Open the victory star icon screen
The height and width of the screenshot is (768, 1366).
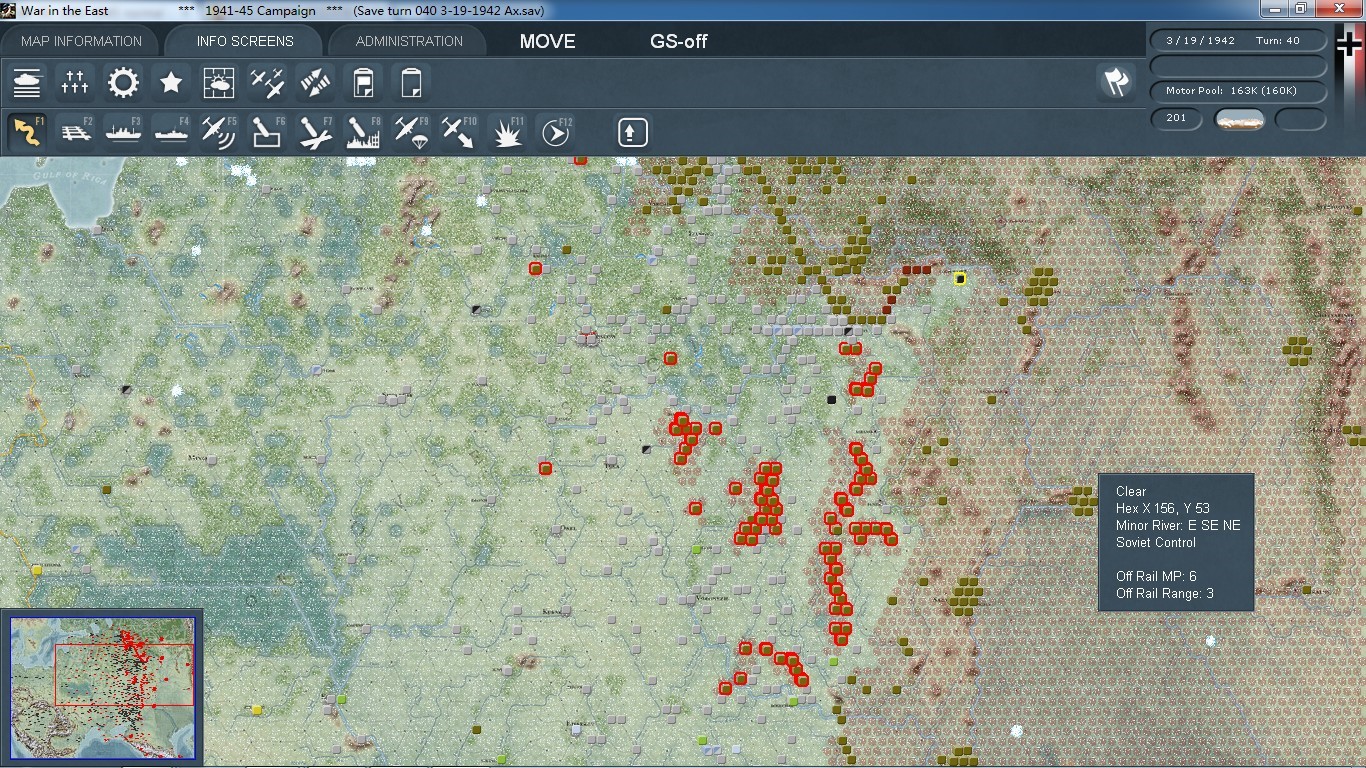[171, 83]
